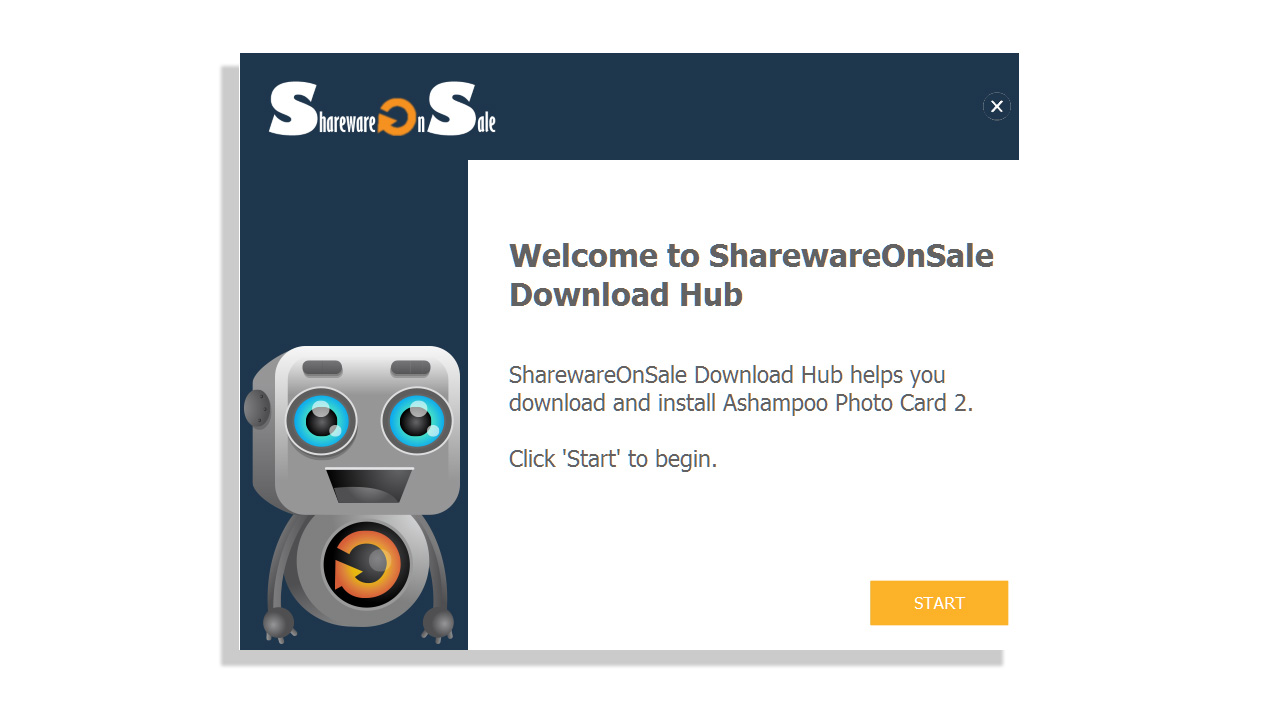Click the 'Welcome to SharewareOnSale' heading

(752, 255)
